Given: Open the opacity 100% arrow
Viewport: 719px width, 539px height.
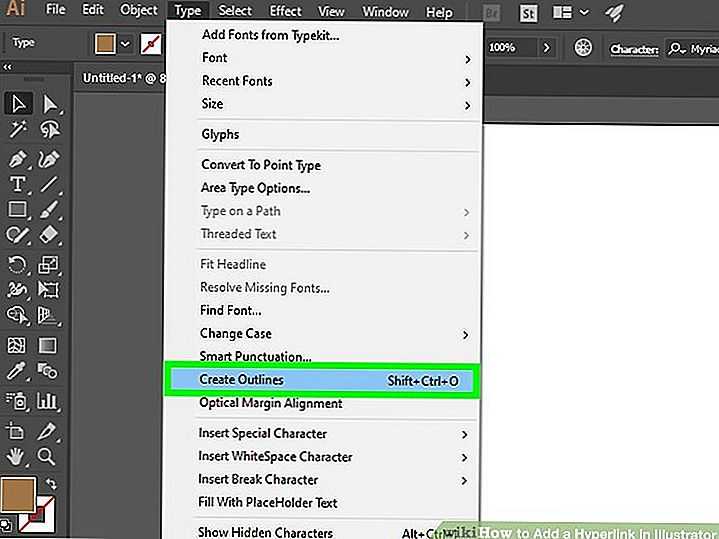Looking at the screenshot, I should click(x=546, y=47).
